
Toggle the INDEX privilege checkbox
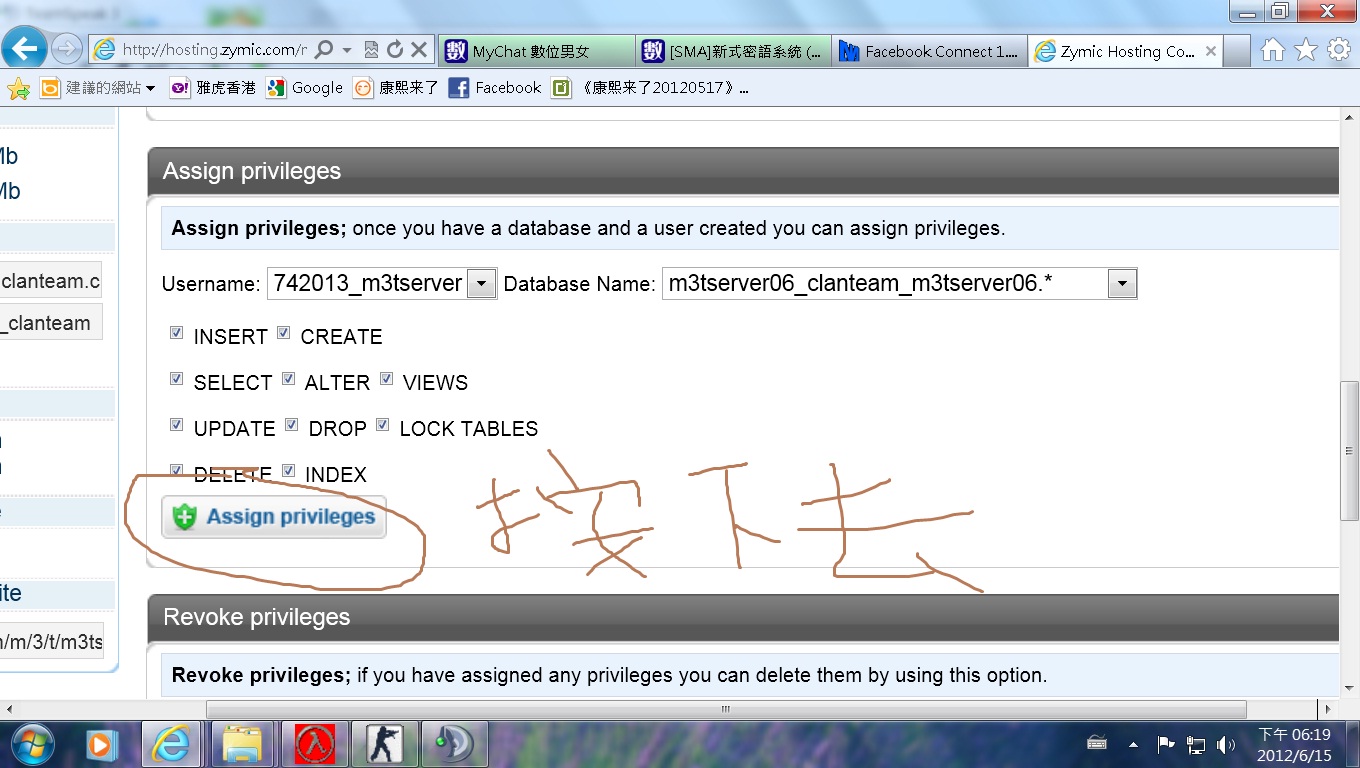(x=289, y=471)
